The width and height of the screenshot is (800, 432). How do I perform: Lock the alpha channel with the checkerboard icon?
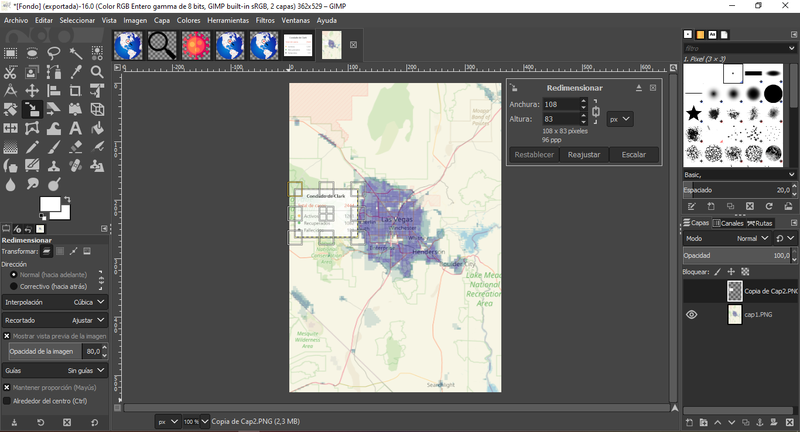(745, 272)
